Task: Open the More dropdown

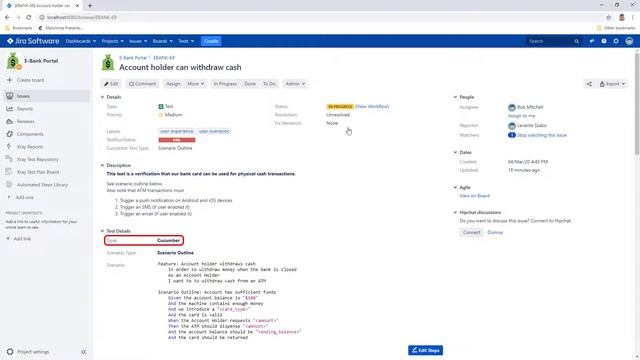Action: click(196, 84)
